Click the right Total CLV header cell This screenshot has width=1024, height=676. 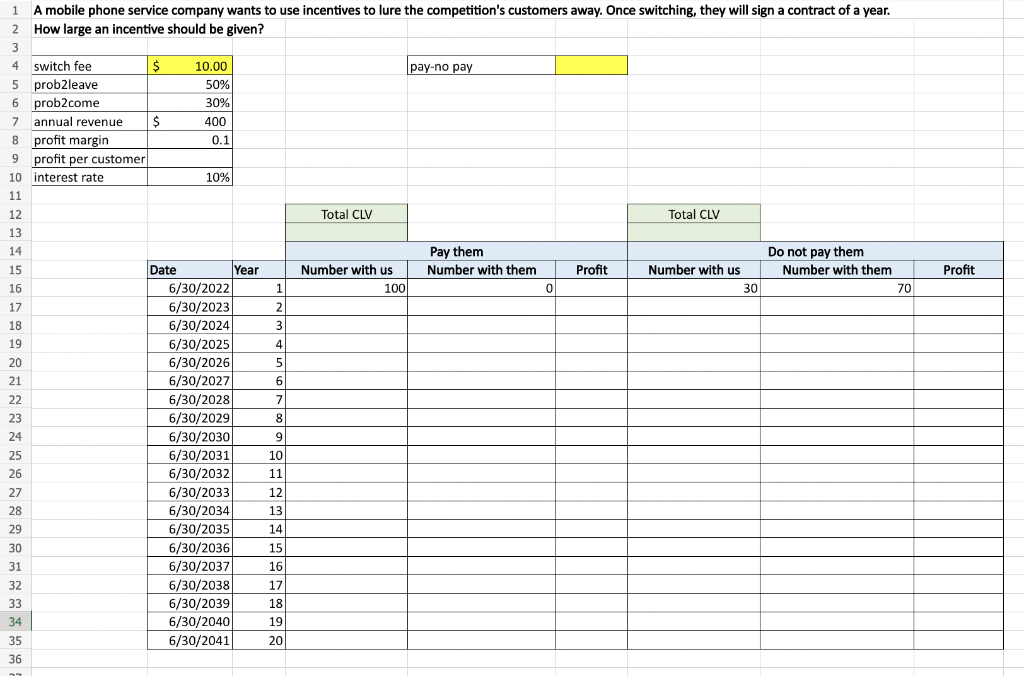[x=693, y=214]
